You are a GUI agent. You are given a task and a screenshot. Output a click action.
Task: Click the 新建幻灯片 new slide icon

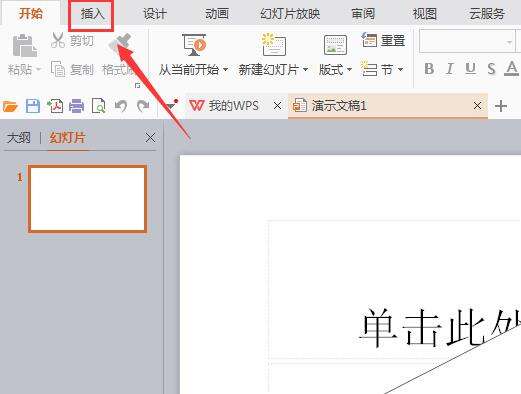pos(273,44)
